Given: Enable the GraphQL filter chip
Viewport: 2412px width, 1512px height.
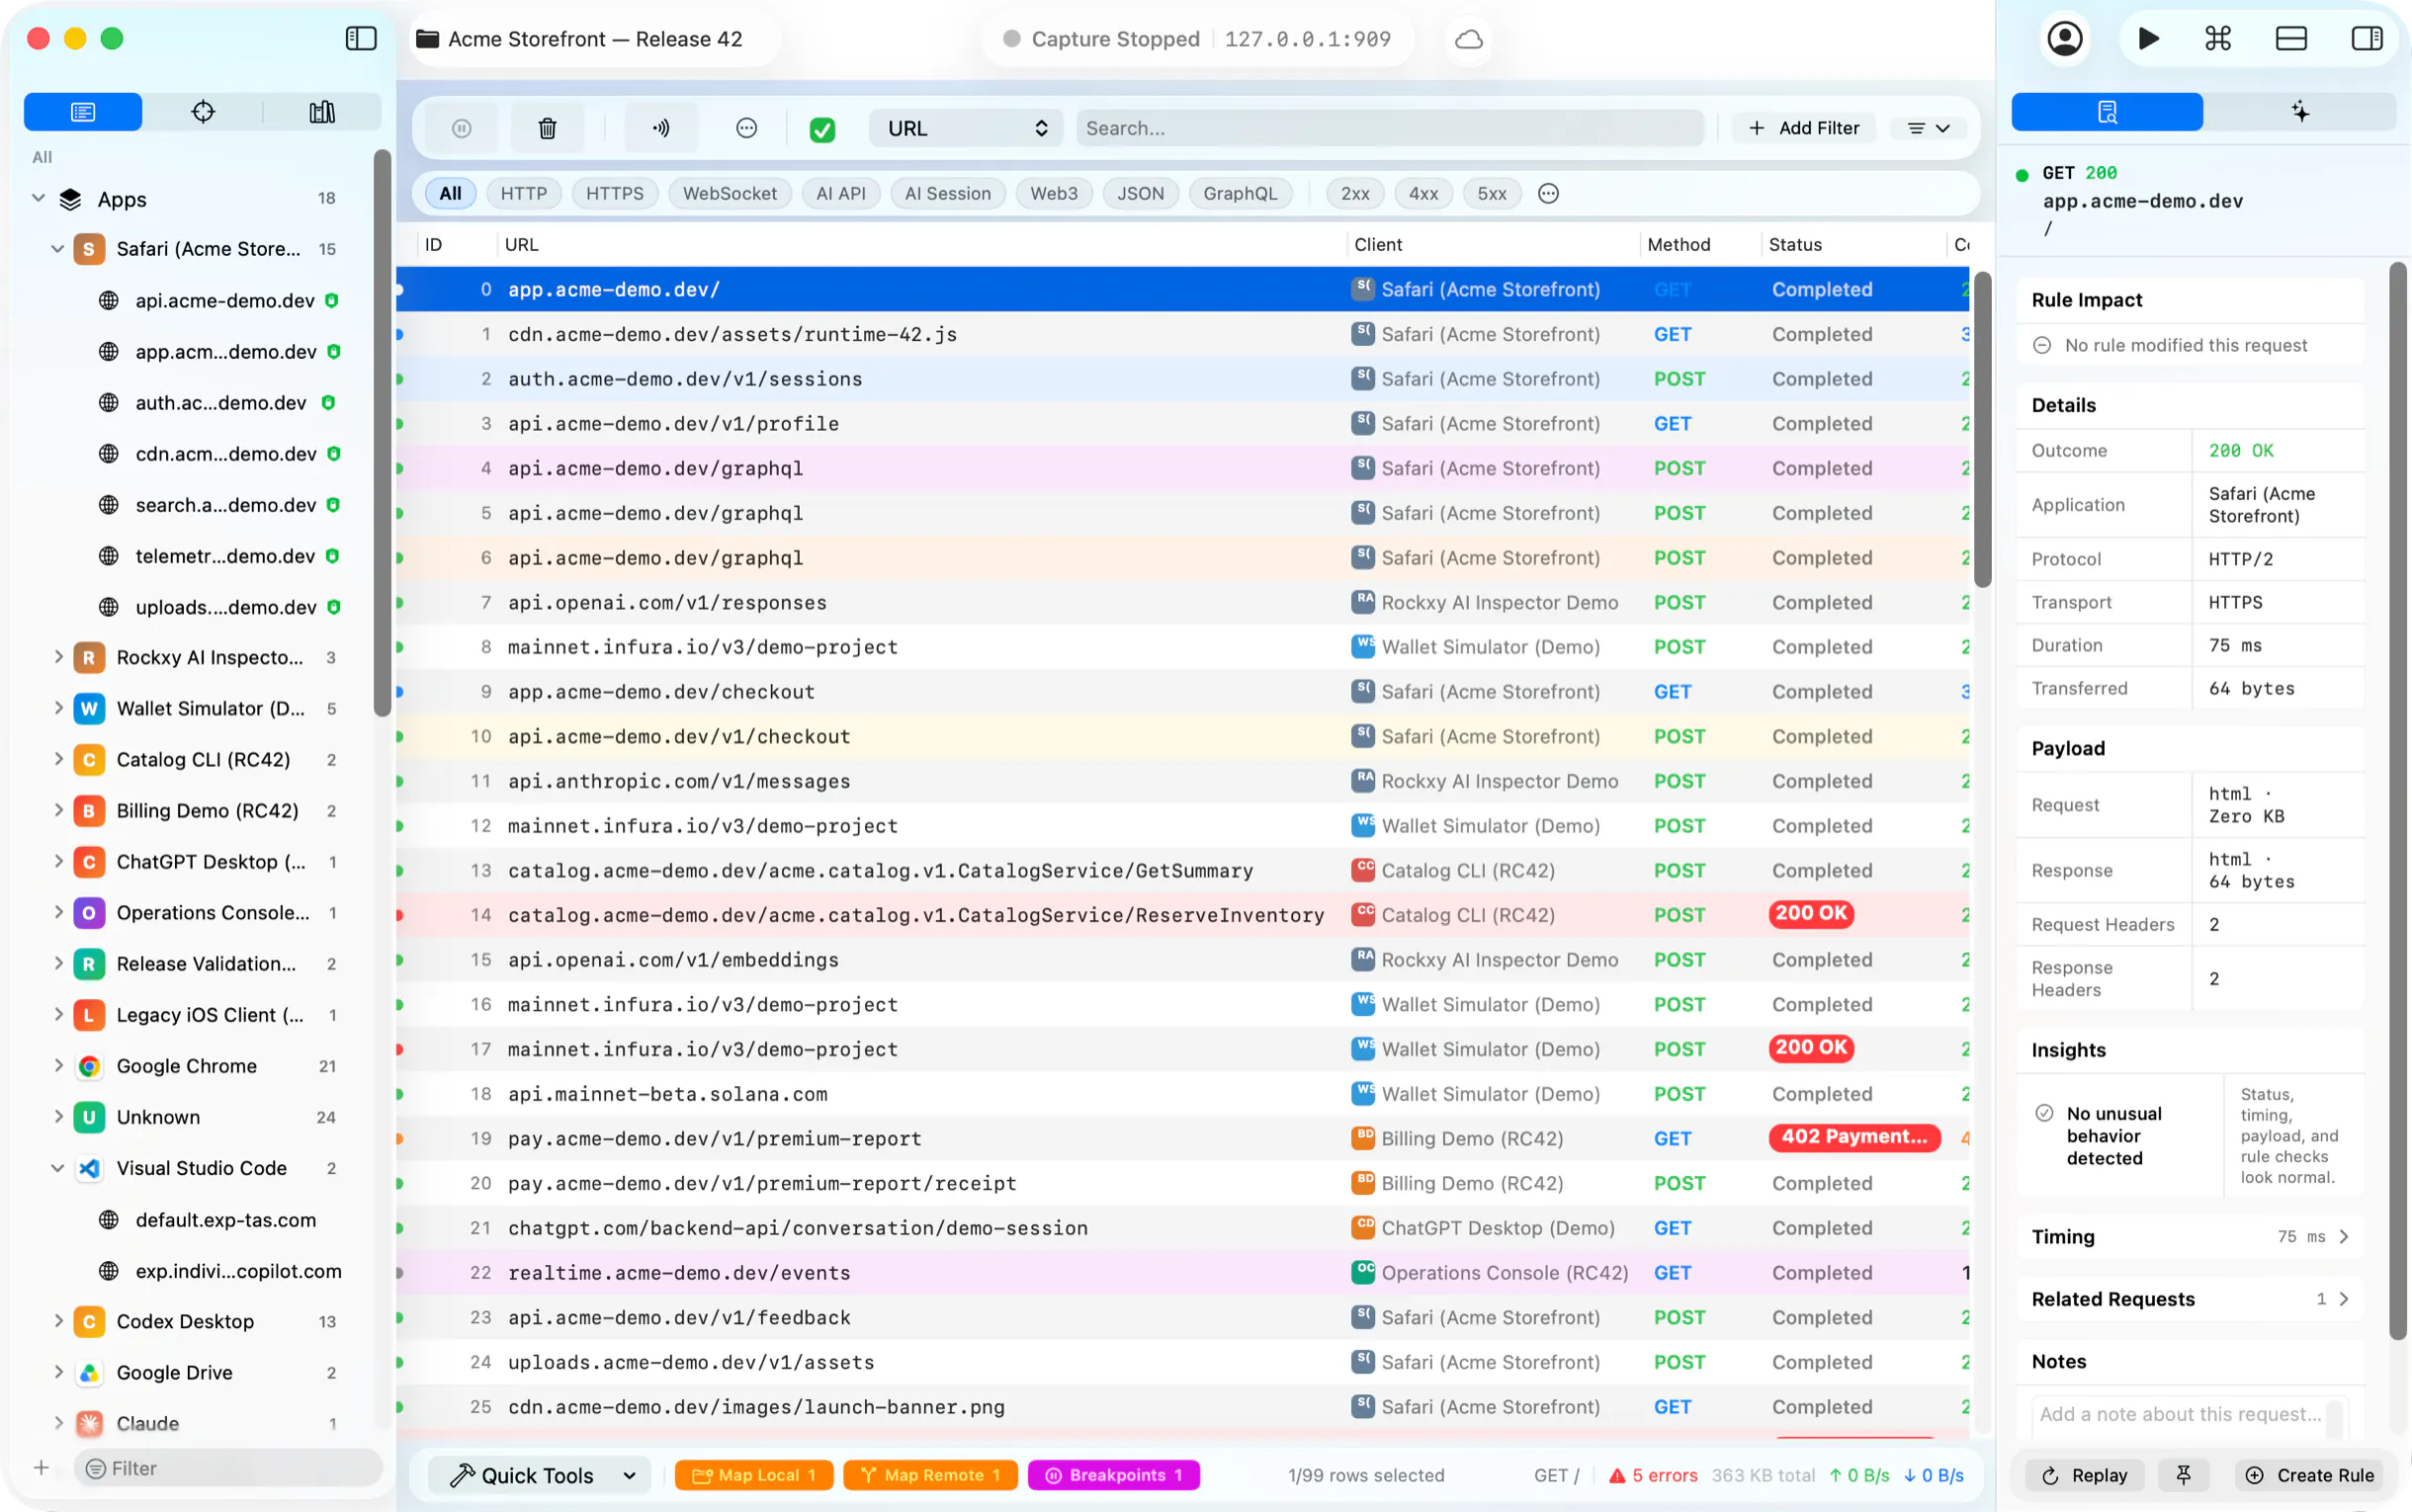Looking at the screenshot, I should coord(1240,193).
